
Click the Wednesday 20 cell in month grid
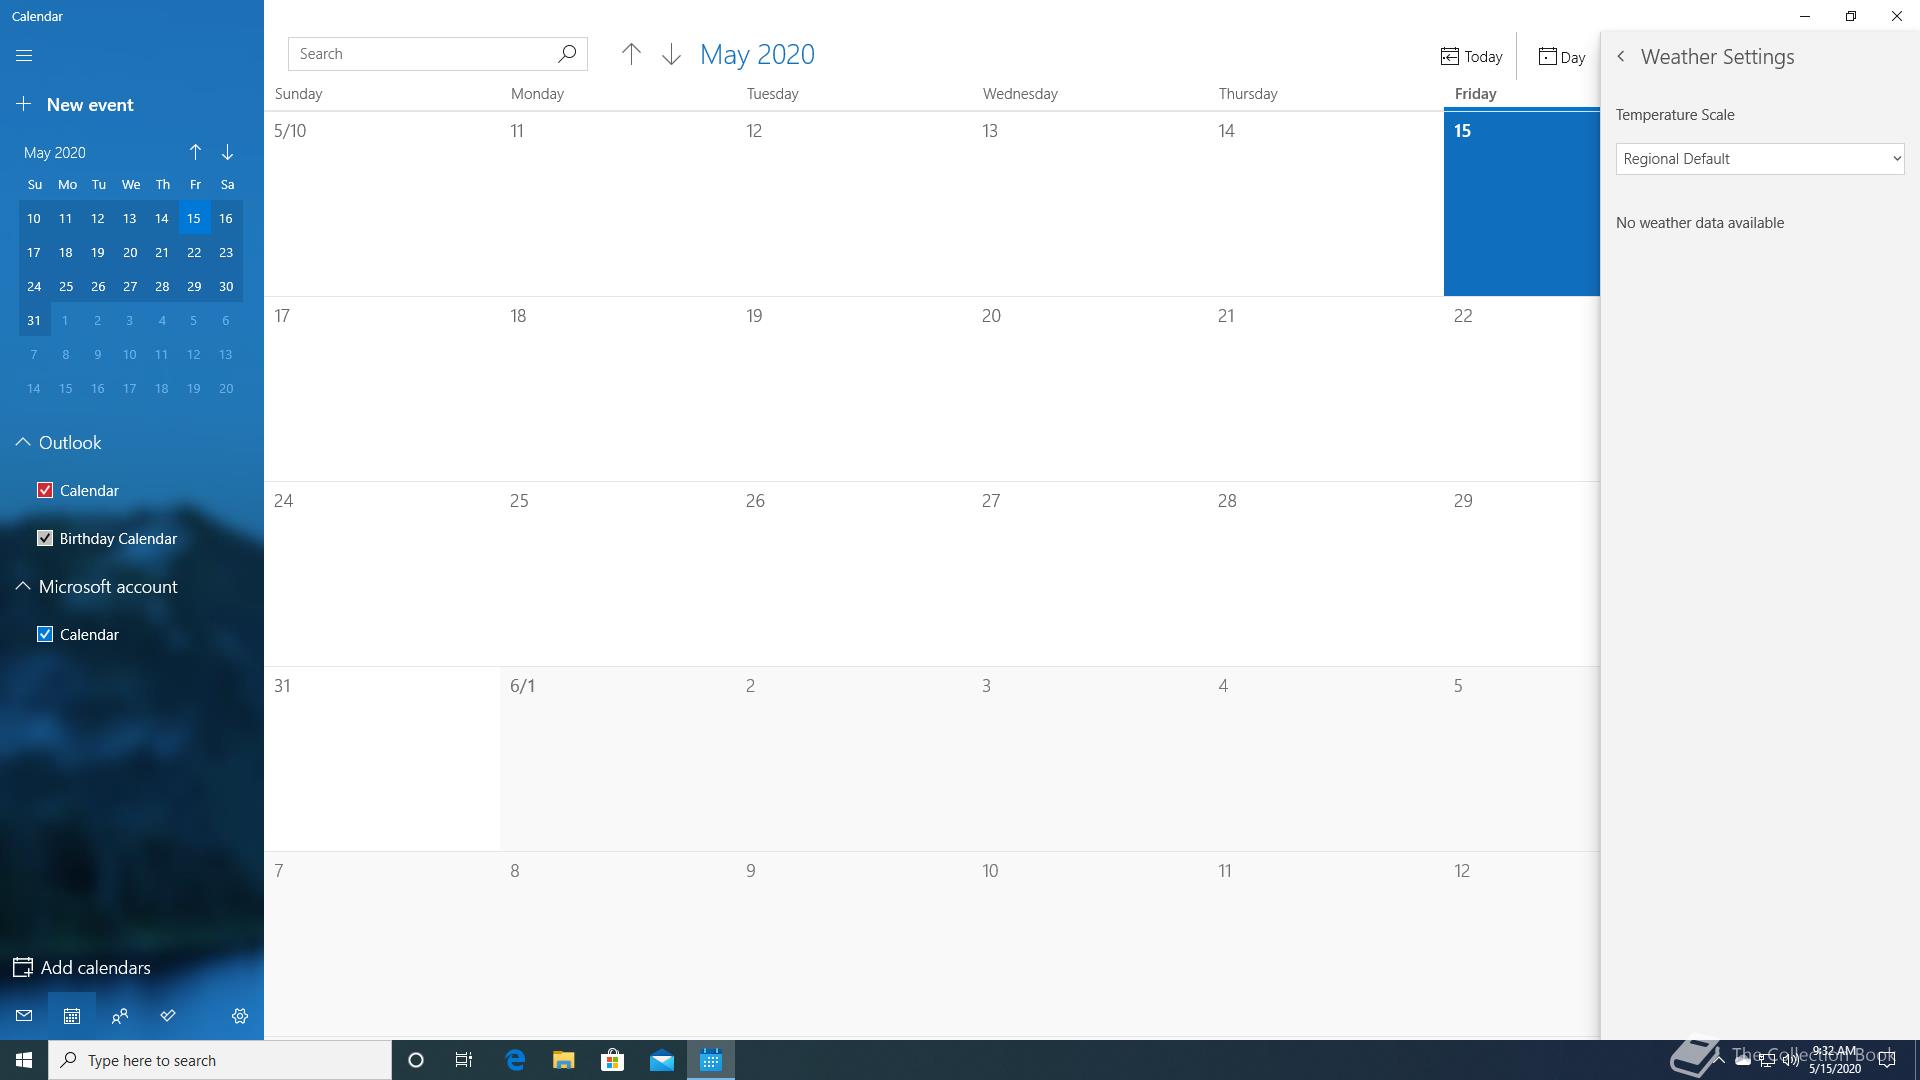1090,389
